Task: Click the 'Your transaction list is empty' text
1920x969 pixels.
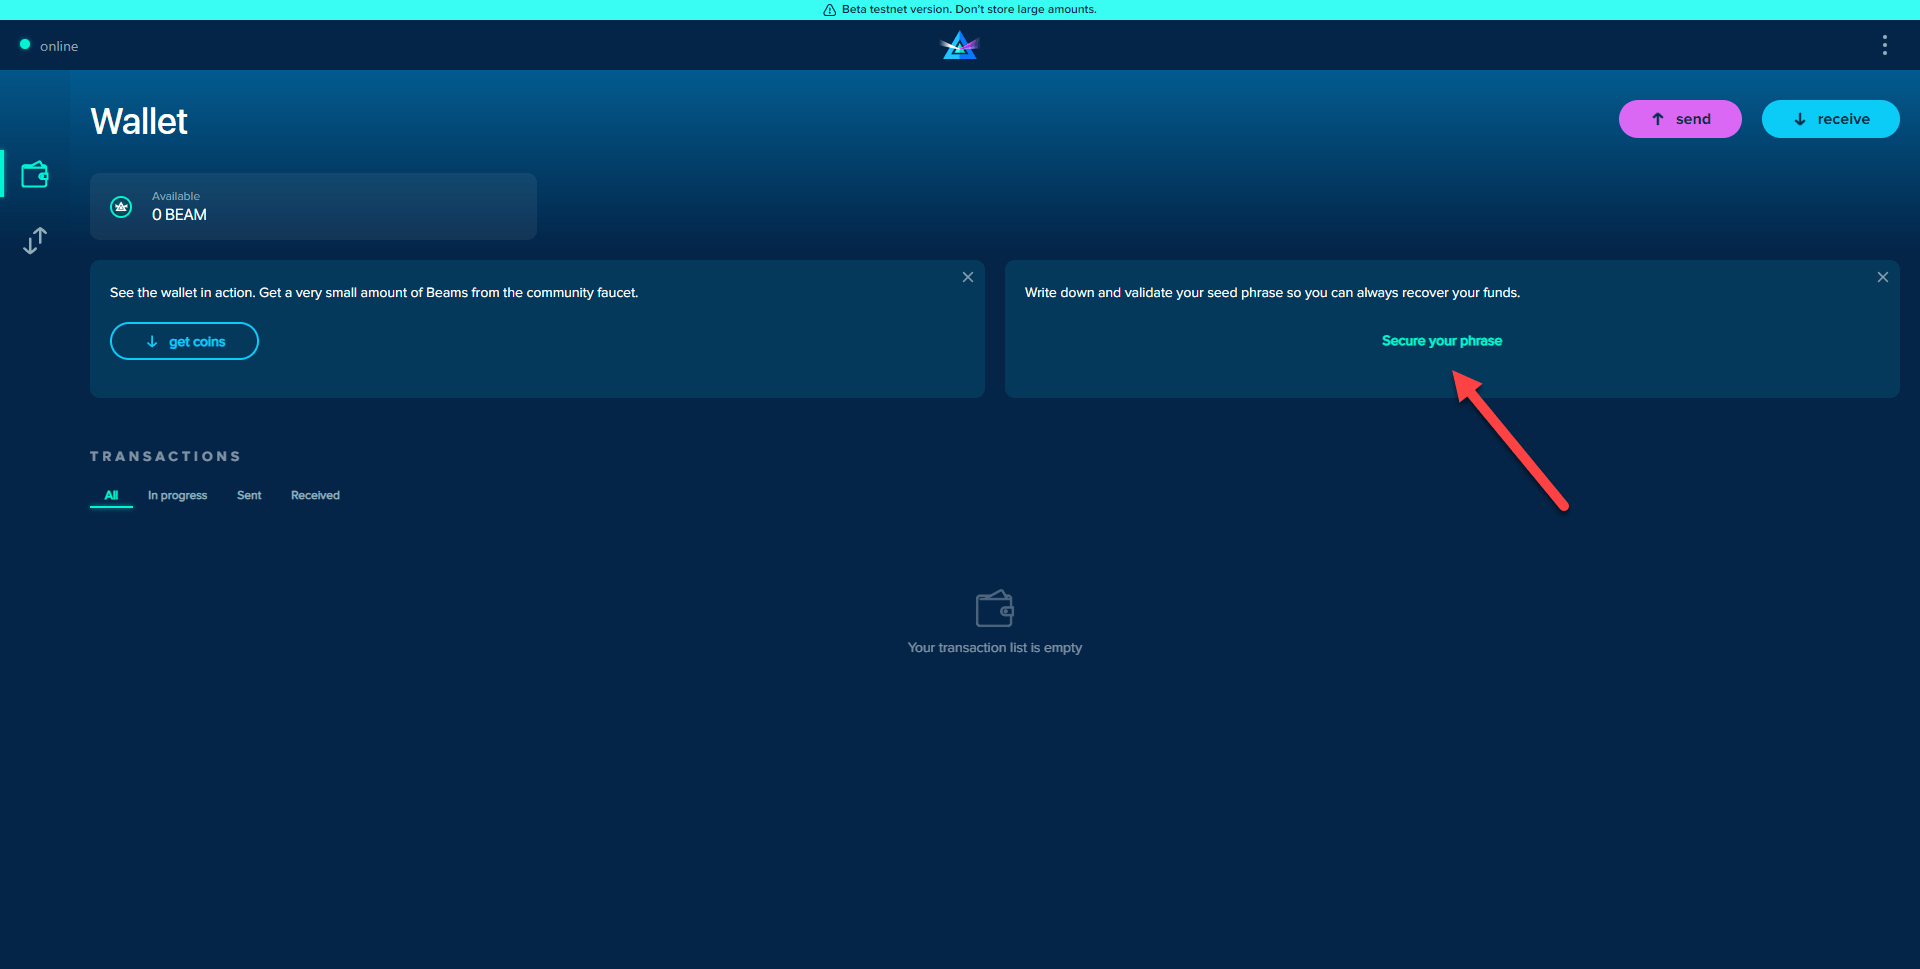Action: click(994, 648)
